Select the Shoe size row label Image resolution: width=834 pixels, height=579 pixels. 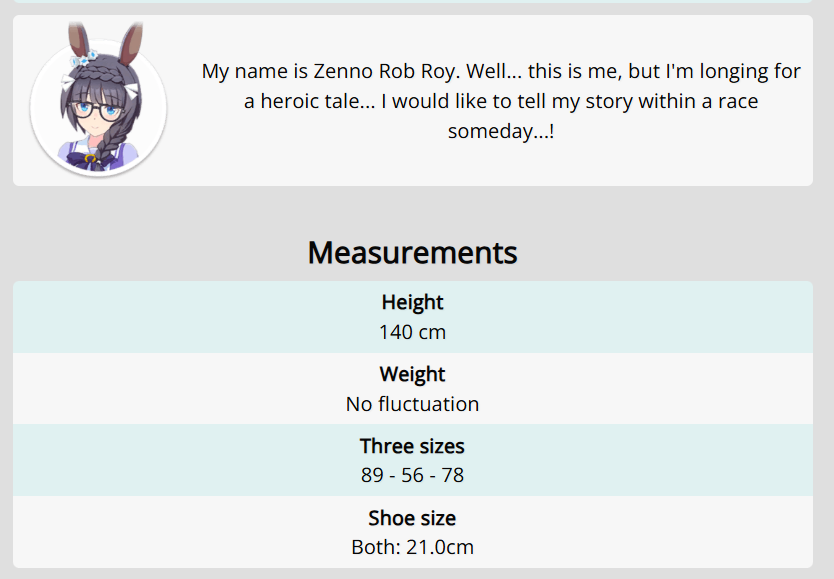(412, 518)
